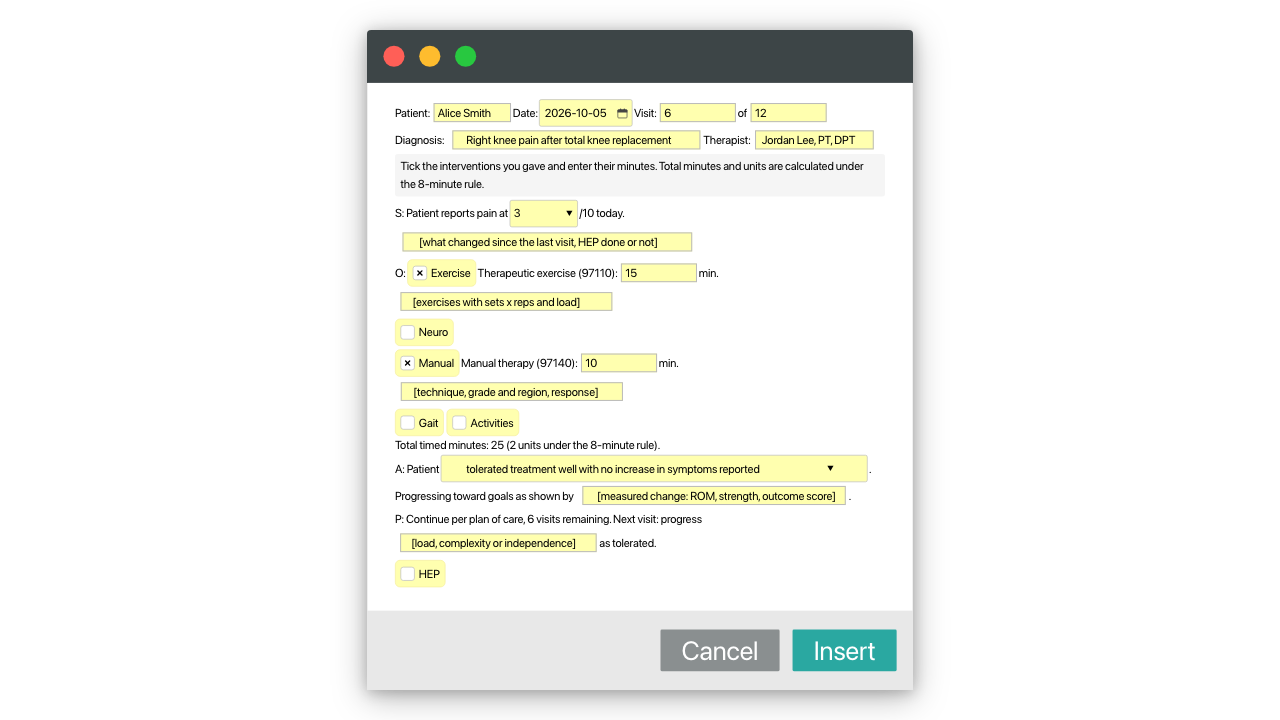Tick the Neuro checkbox
Viewport: 1280px width, 720px height.
click(408, 332)
